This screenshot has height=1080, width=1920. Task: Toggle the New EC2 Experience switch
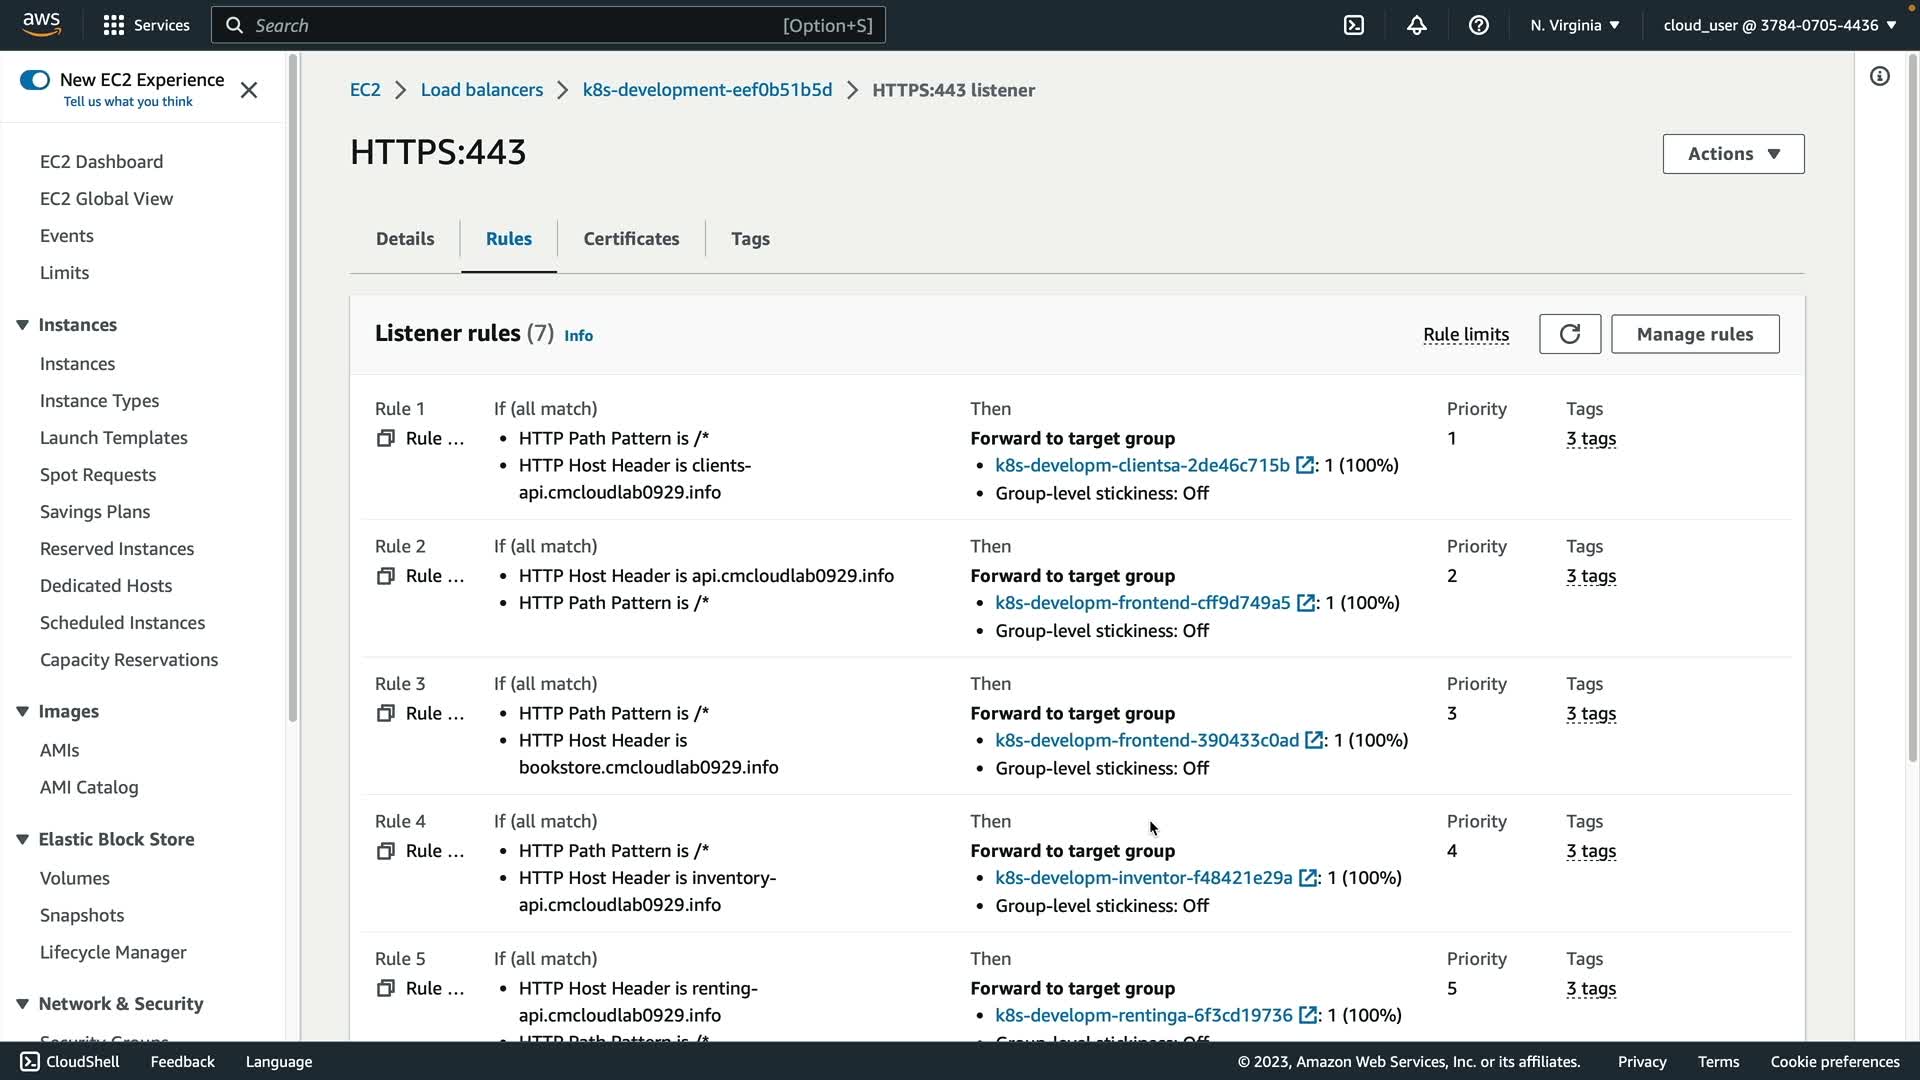click(35, 80)
